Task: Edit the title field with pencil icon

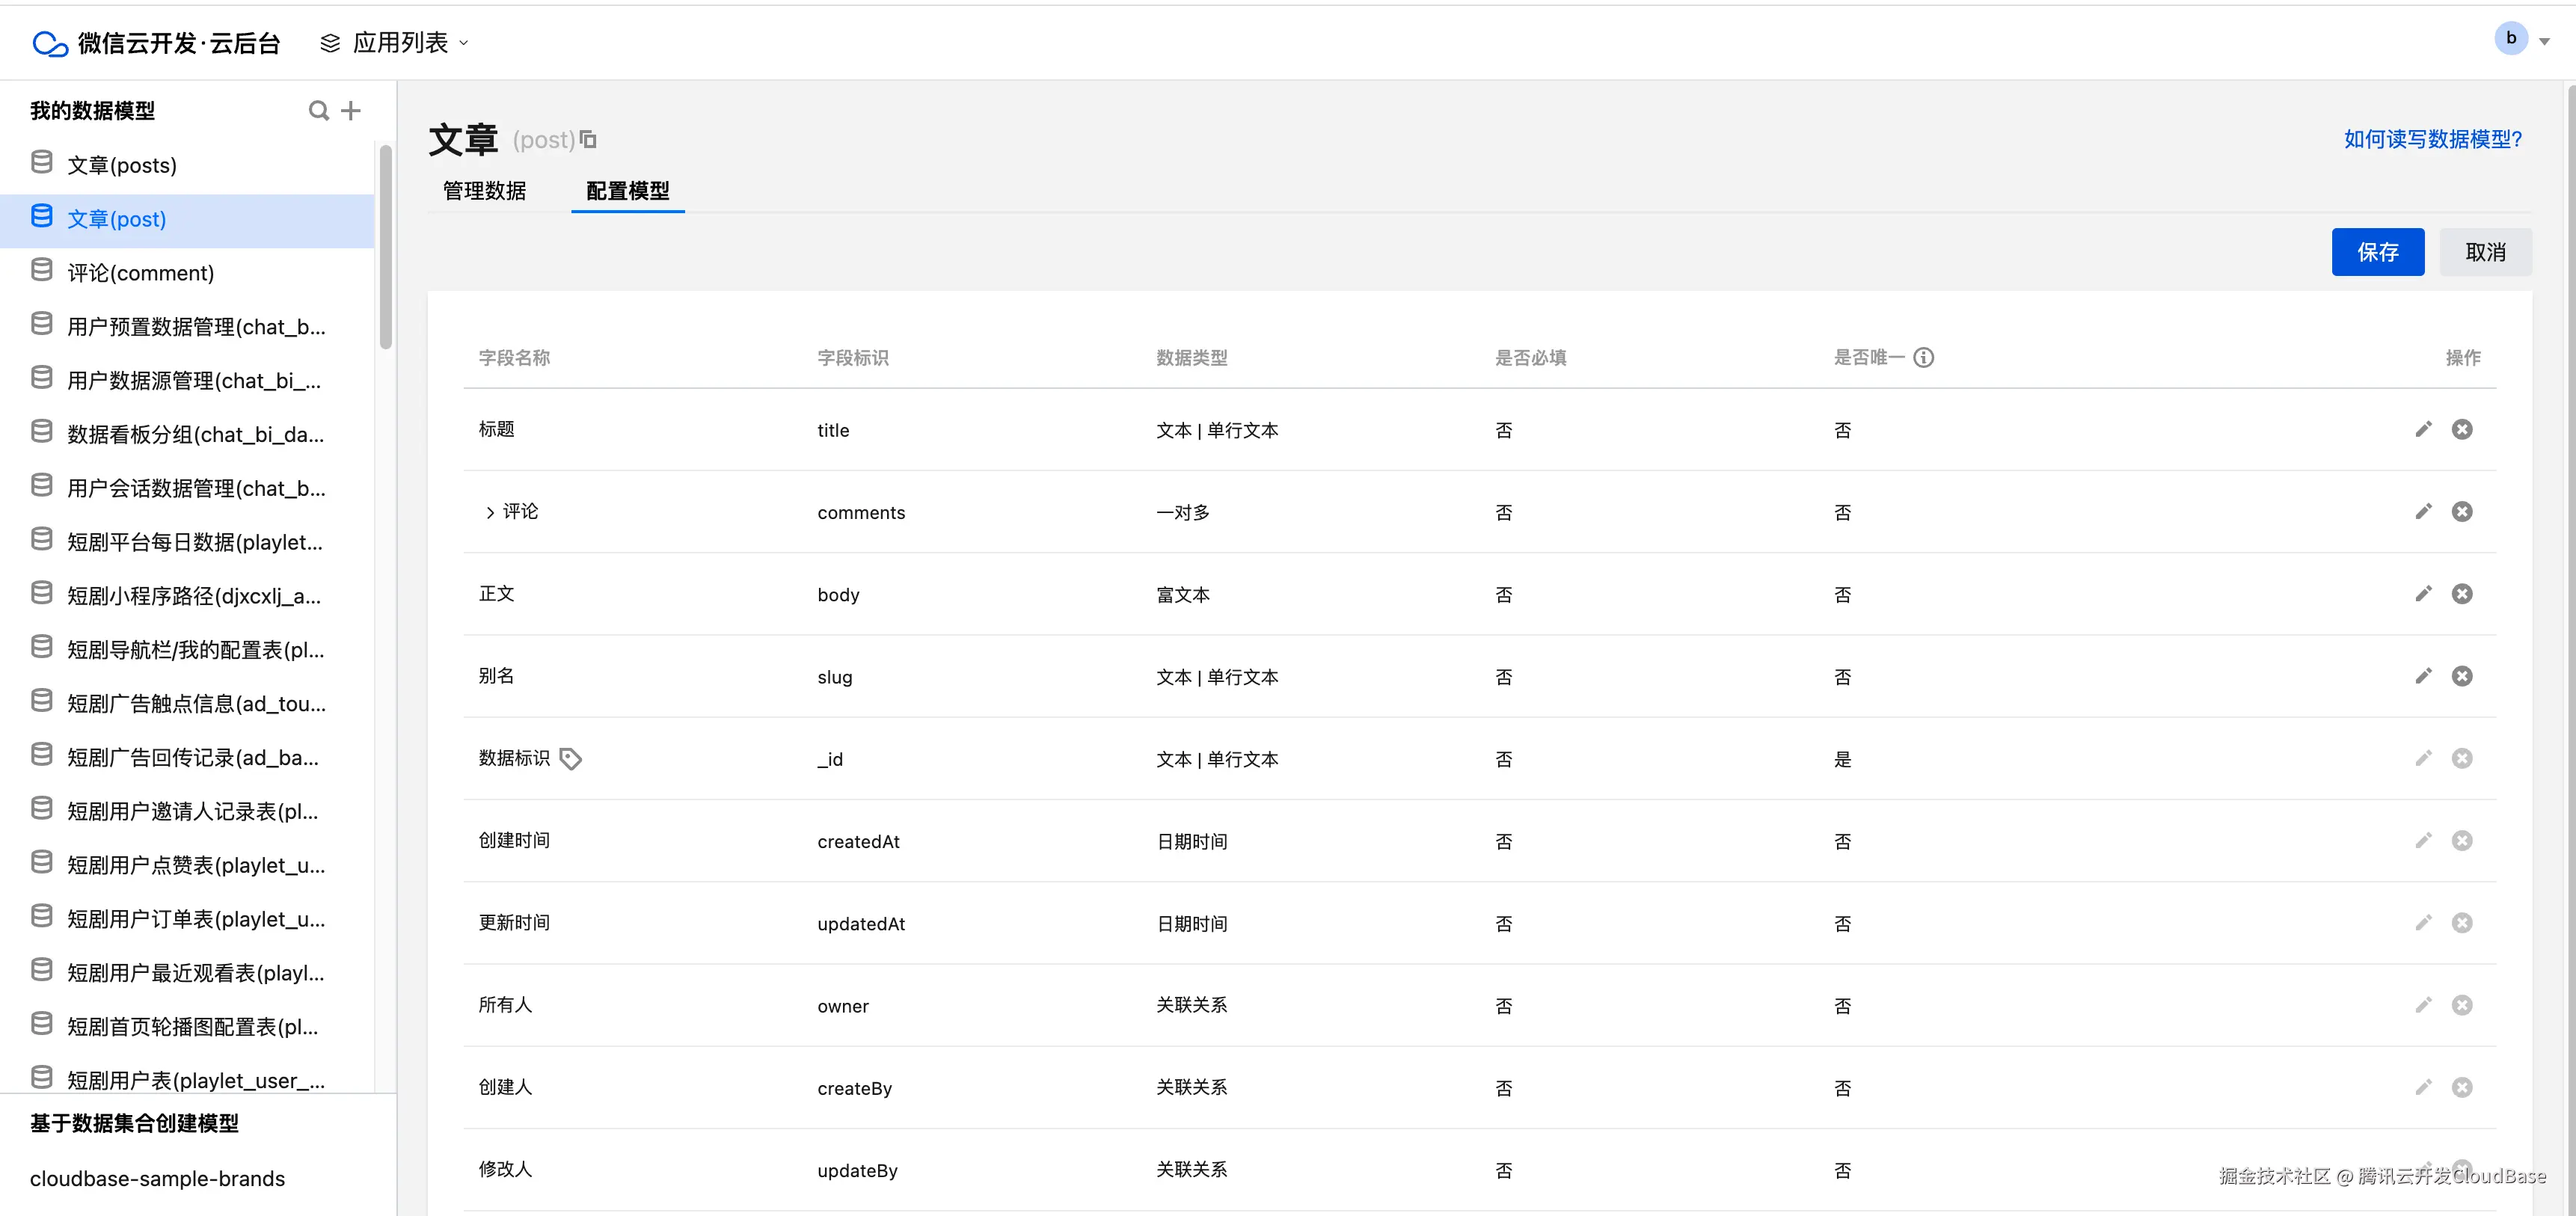Action: coord(2423,430)
